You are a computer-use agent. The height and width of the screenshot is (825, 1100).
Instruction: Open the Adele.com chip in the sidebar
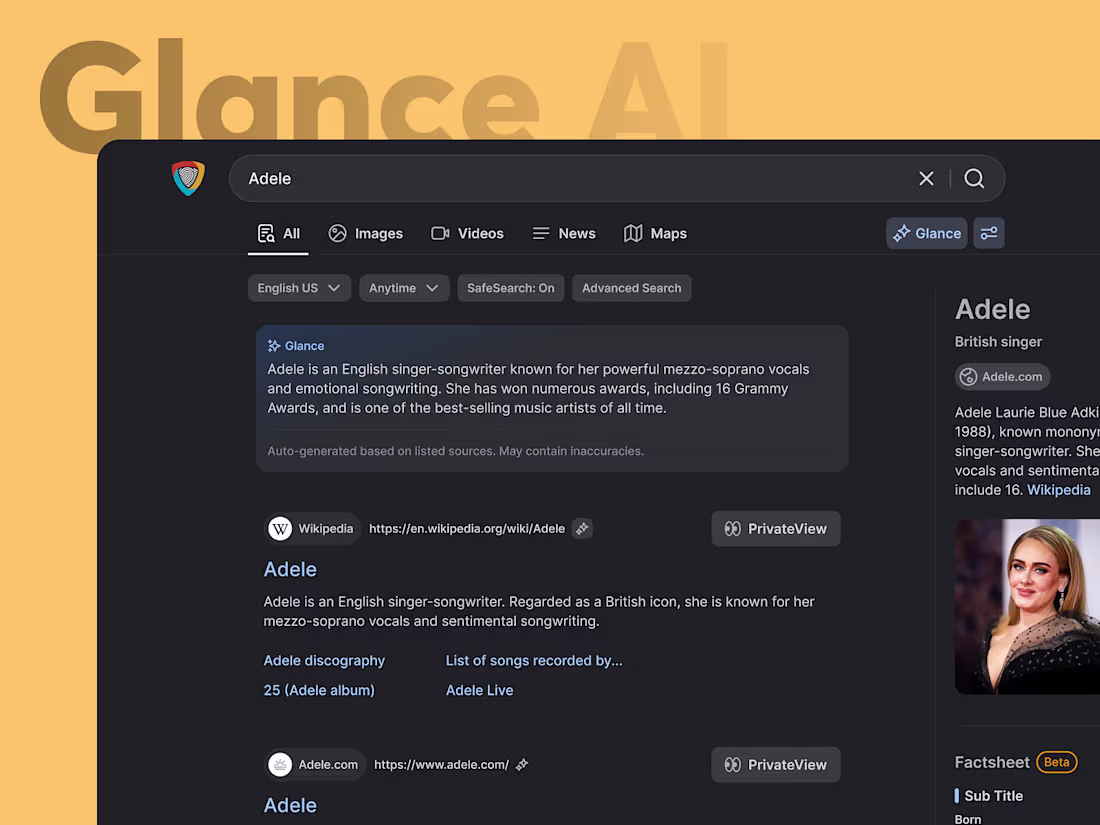(x=1002, y=377)
